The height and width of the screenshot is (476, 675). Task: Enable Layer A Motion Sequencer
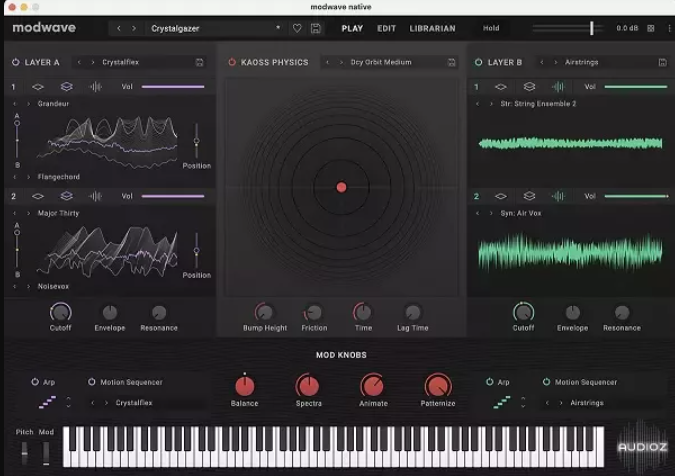click(91, 382)
